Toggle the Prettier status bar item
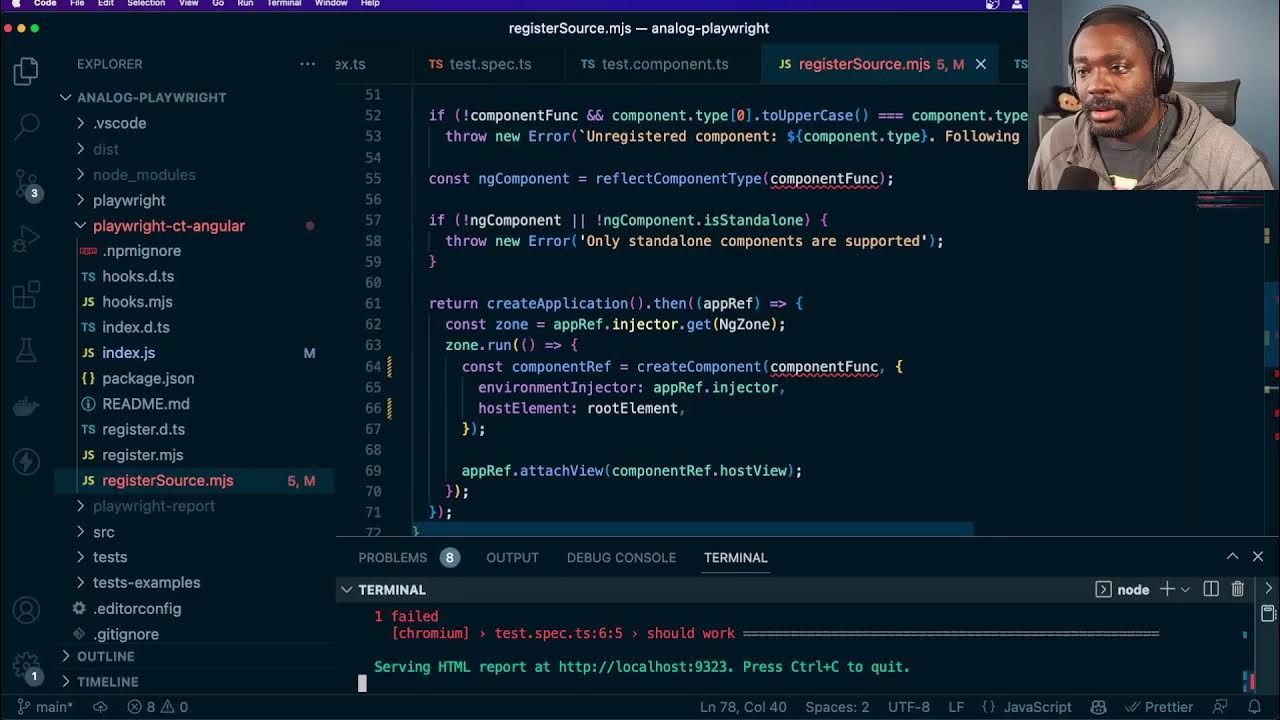The height and width of the screenshot is (720, 1280). 1158,706
